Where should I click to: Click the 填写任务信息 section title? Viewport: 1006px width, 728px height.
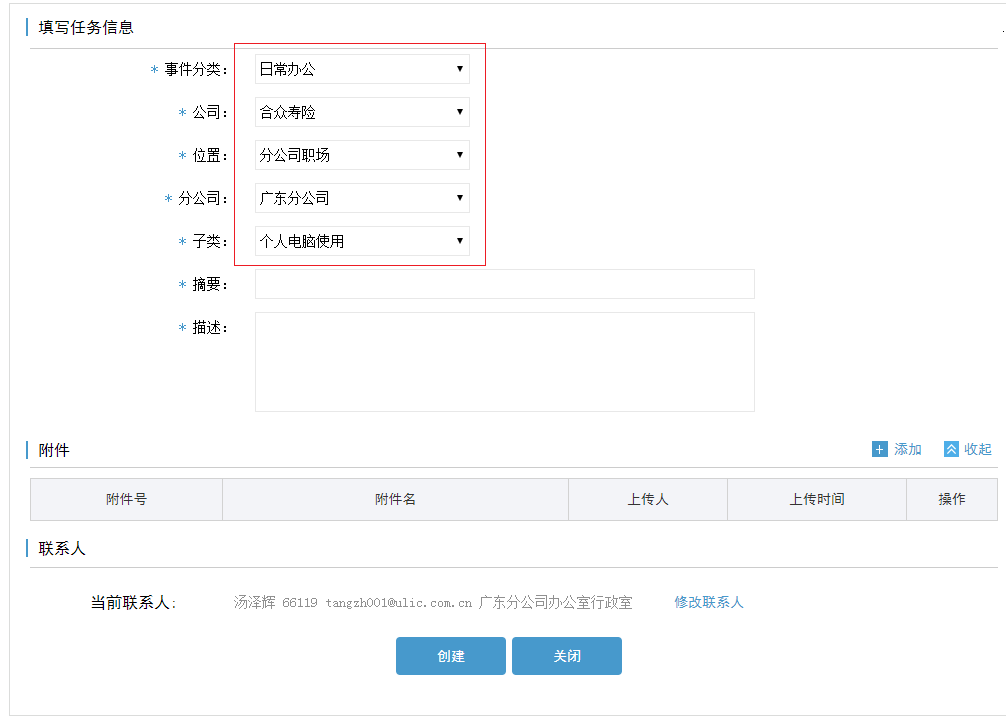(86, 27)
